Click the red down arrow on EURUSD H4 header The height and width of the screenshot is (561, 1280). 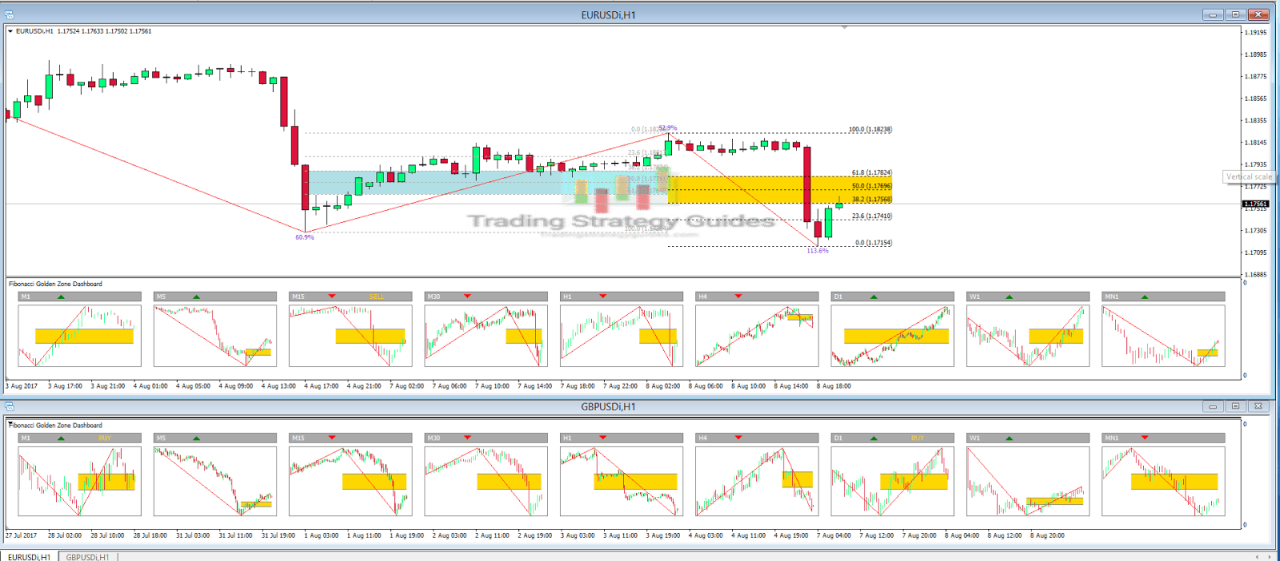click(x=738, y=297)
